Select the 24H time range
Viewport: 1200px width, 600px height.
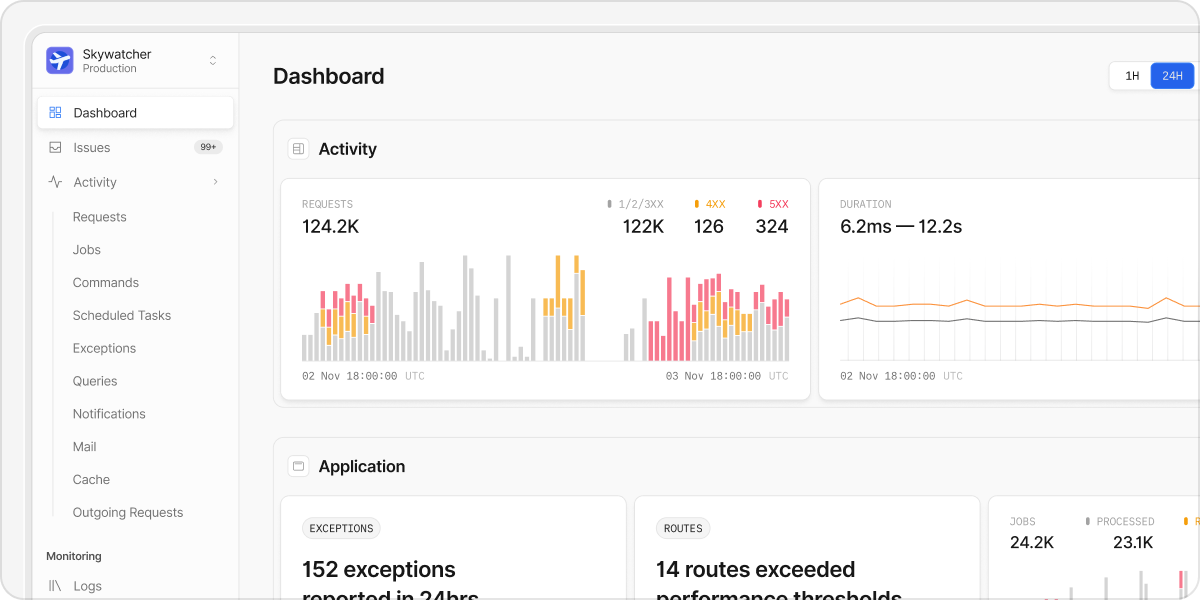click(1172, 76)
